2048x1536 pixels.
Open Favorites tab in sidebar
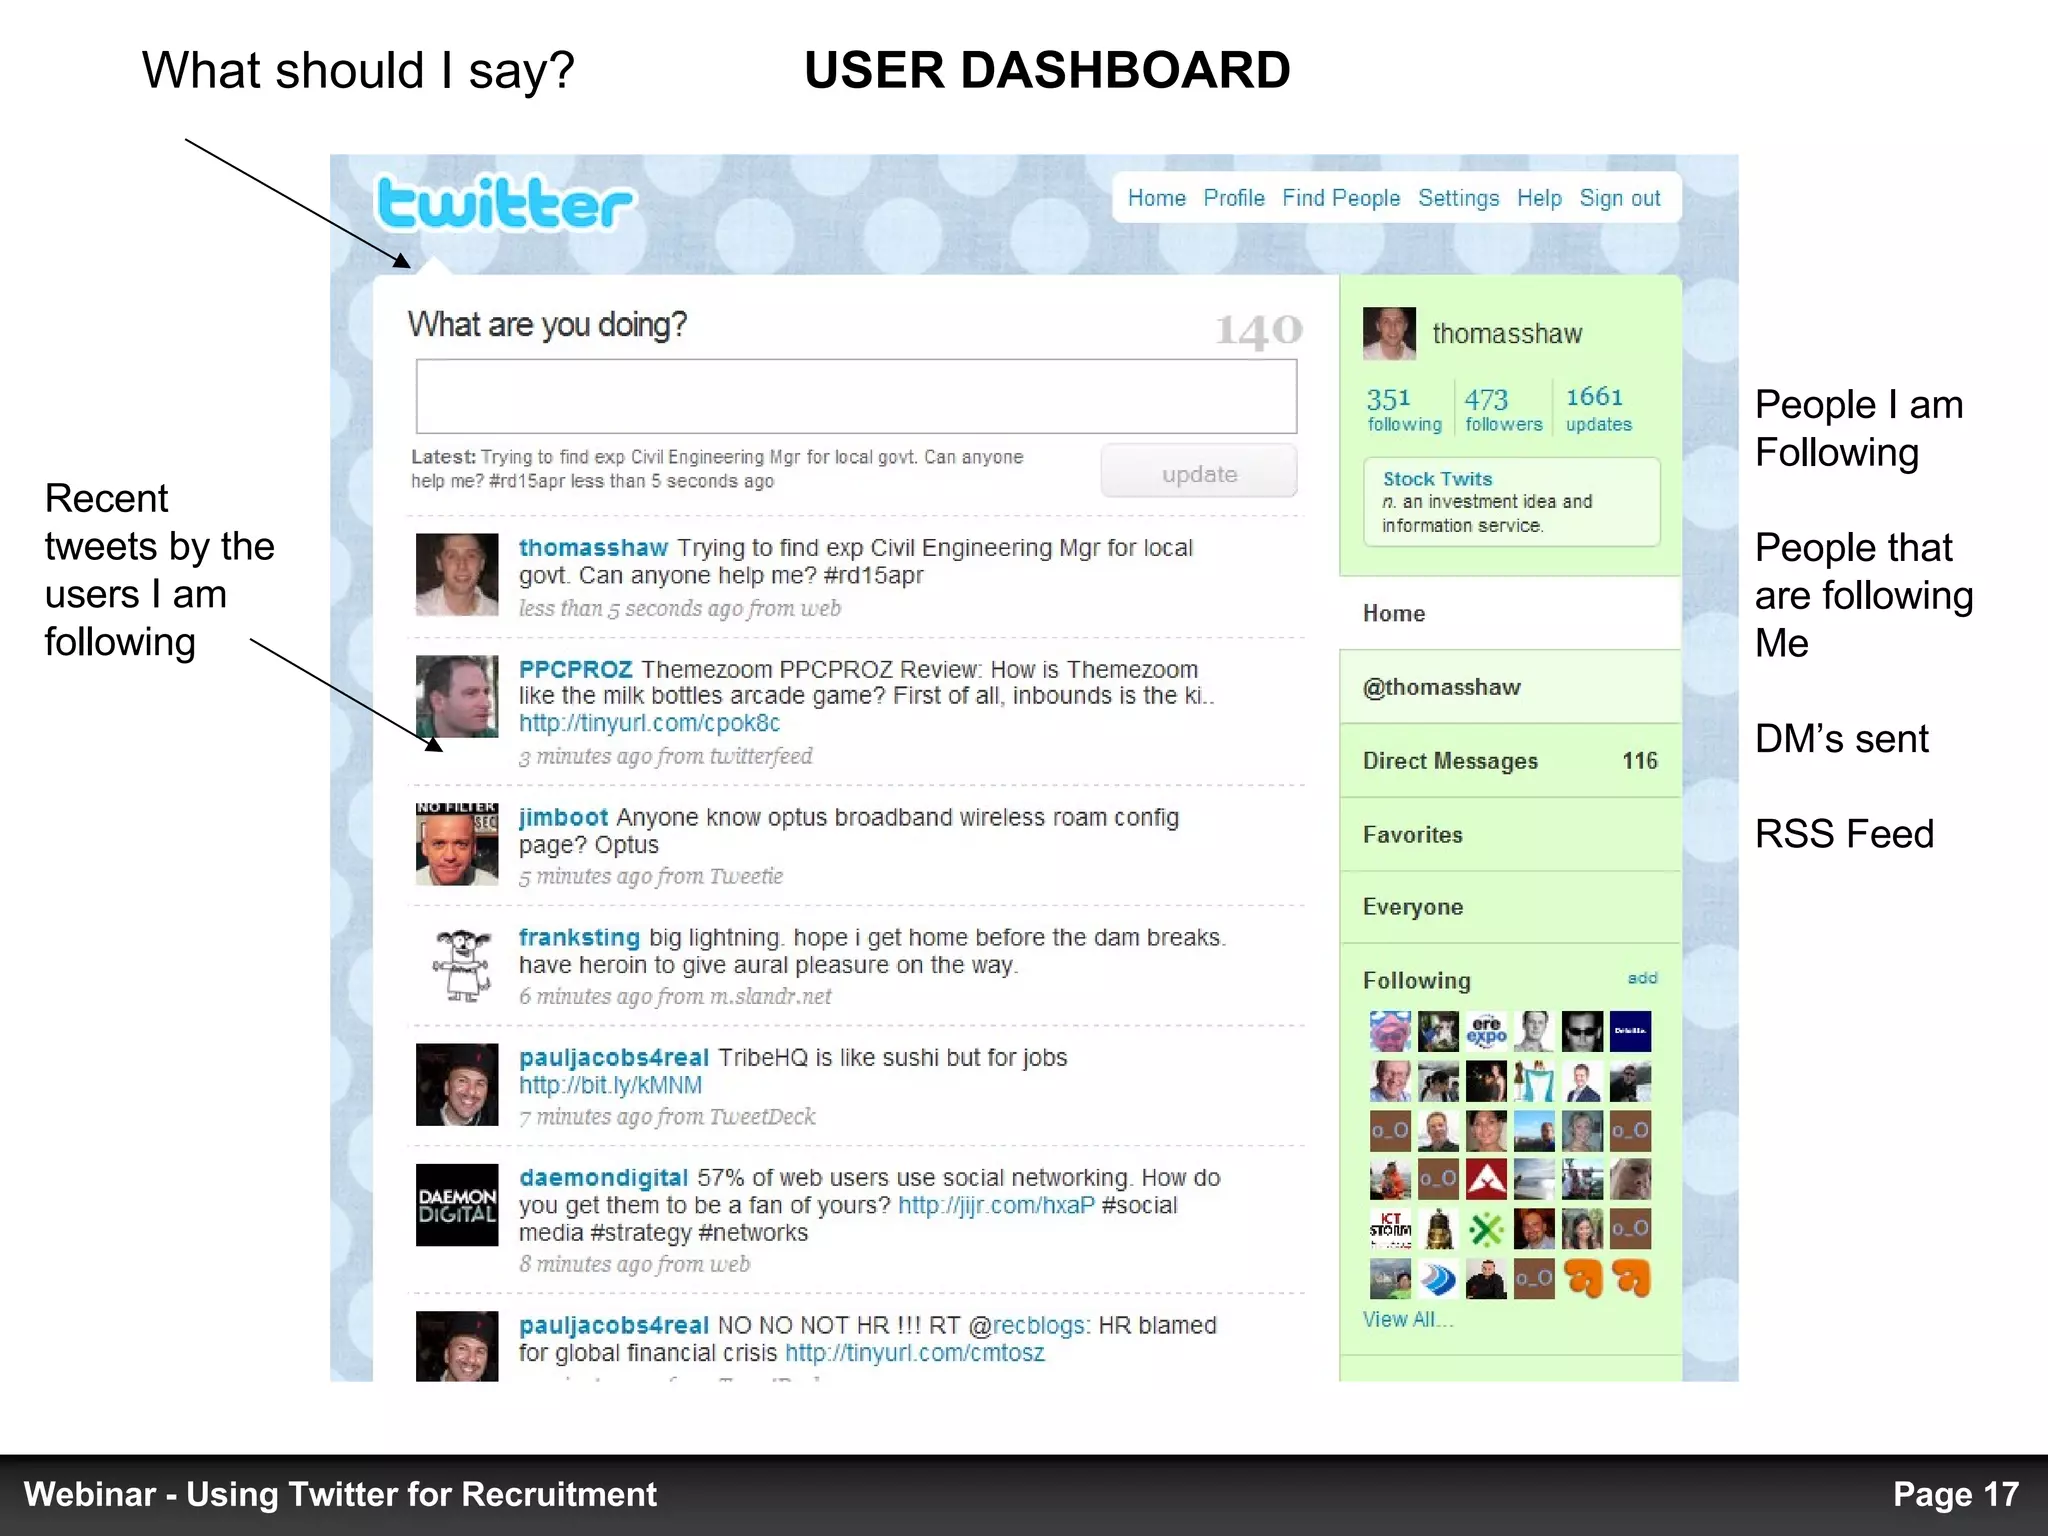1510,835
